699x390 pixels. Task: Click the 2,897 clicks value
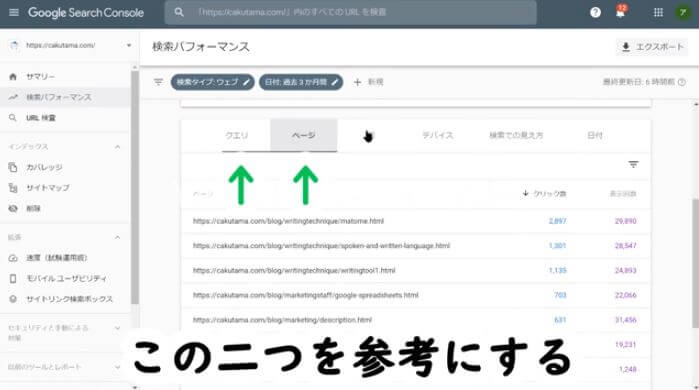tap(557, 221)
